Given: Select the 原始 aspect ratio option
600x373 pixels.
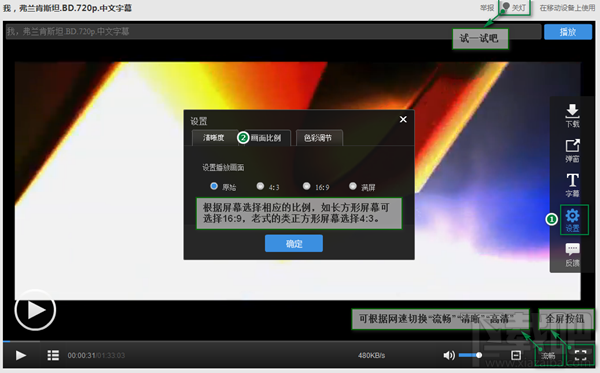Looking at the screenshot, I should [x=214, y=186].
